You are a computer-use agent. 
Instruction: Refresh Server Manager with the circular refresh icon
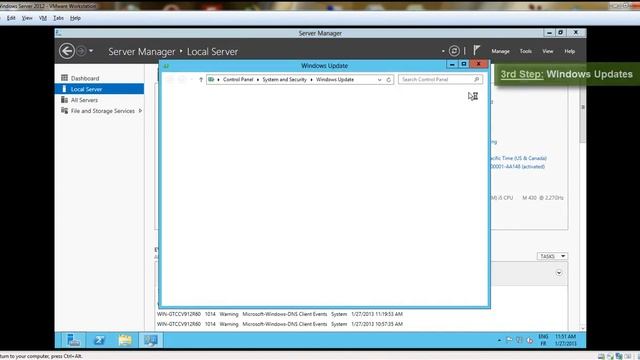click(x=454, y=51)
